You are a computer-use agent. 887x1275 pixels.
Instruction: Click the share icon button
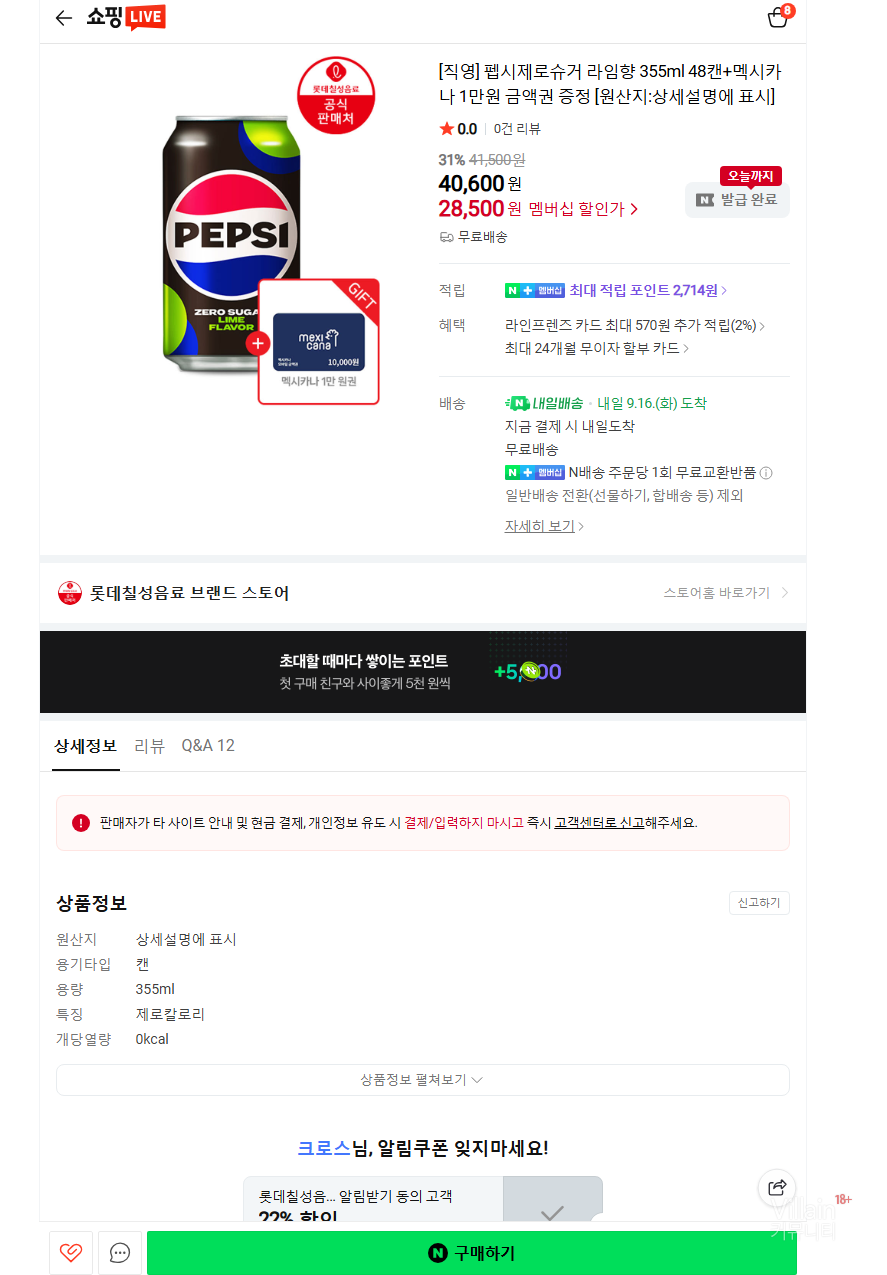777,1188
